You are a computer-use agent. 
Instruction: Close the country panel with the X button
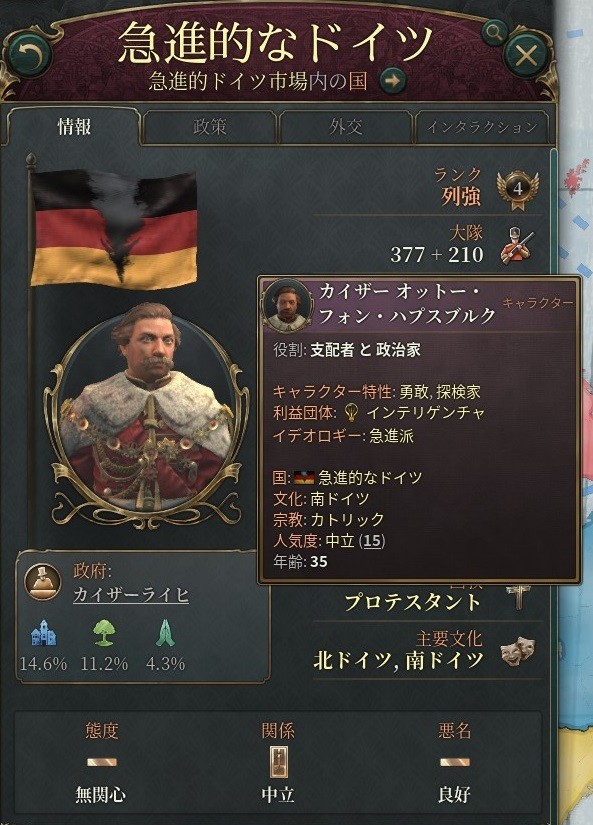(526, 55)
